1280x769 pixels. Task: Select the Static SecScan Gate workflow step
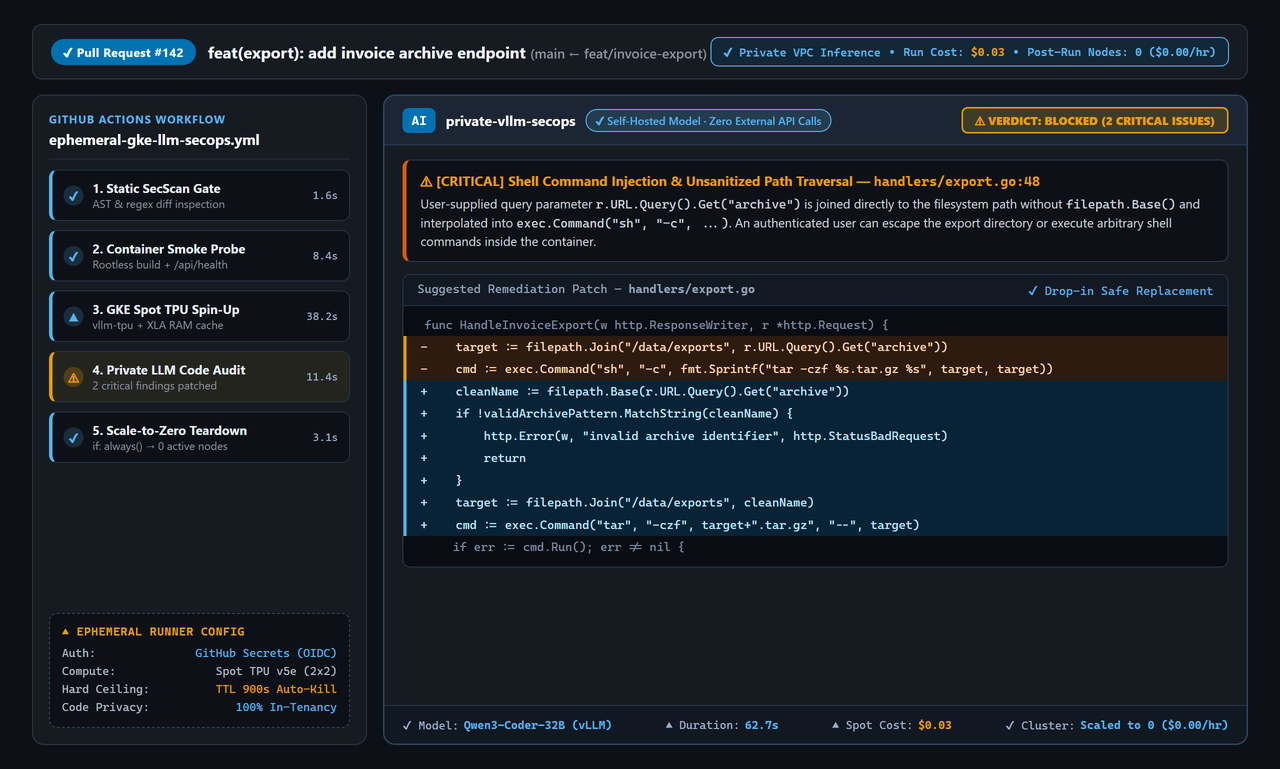tap(200, 196)
